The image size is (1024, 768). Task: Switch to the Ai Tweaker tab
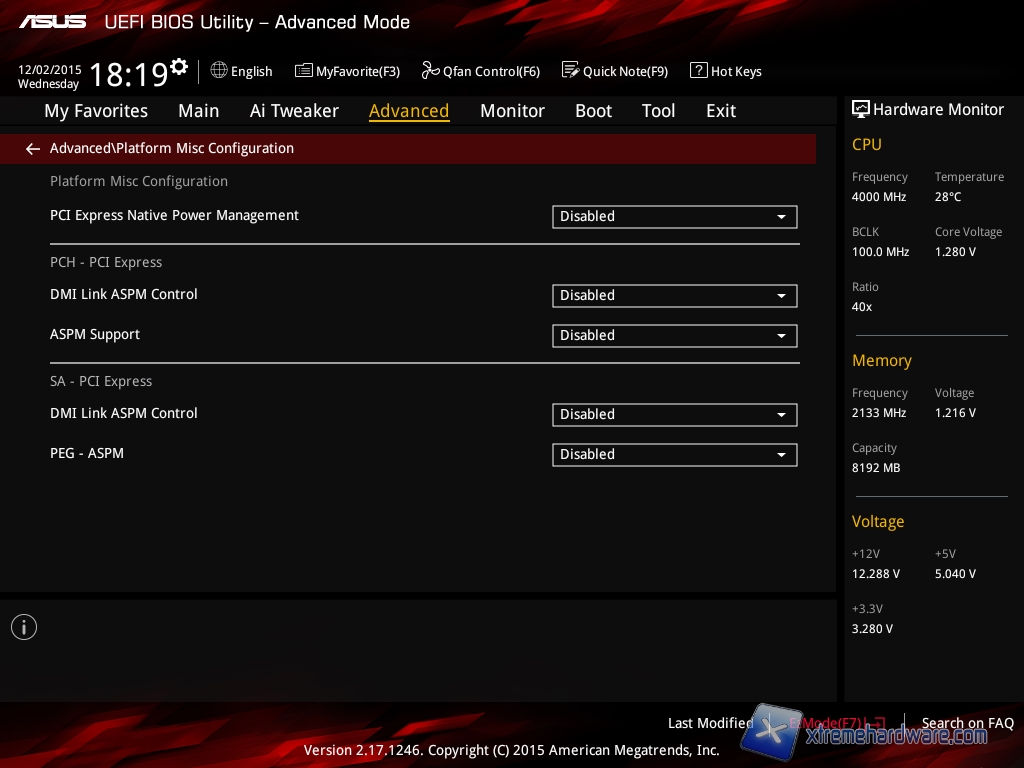click(294, 111)
